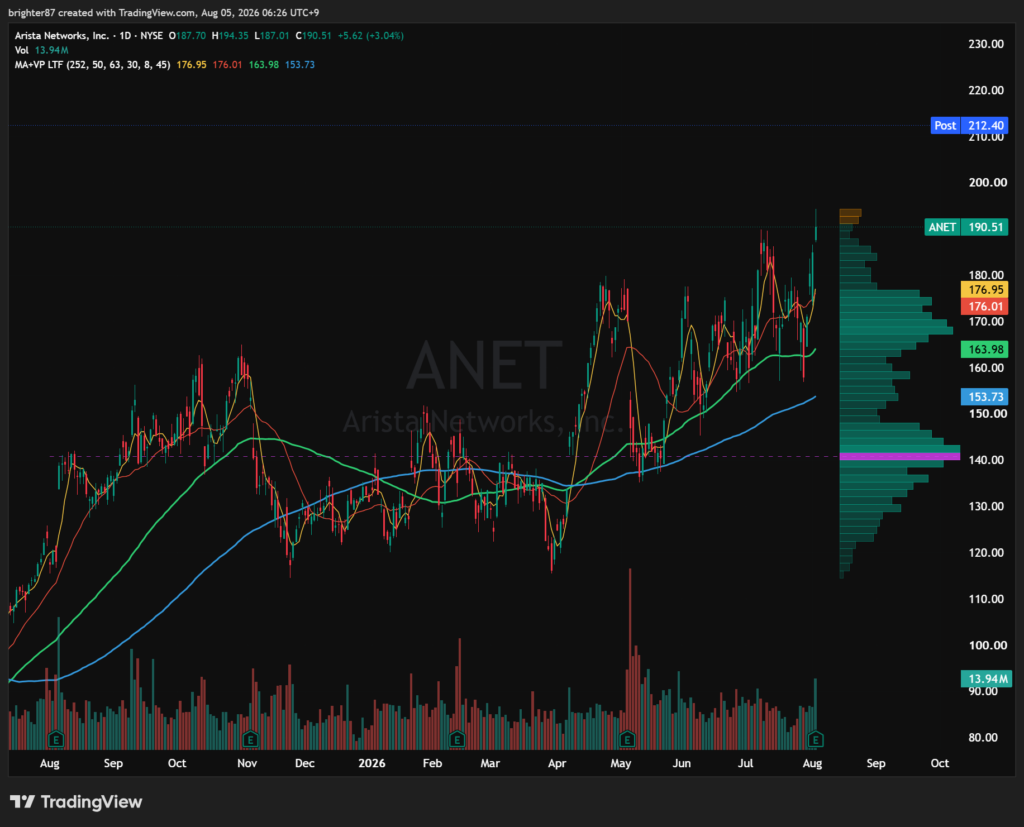Click the yellow 176.95 value in indicator legend

point(191,64)
